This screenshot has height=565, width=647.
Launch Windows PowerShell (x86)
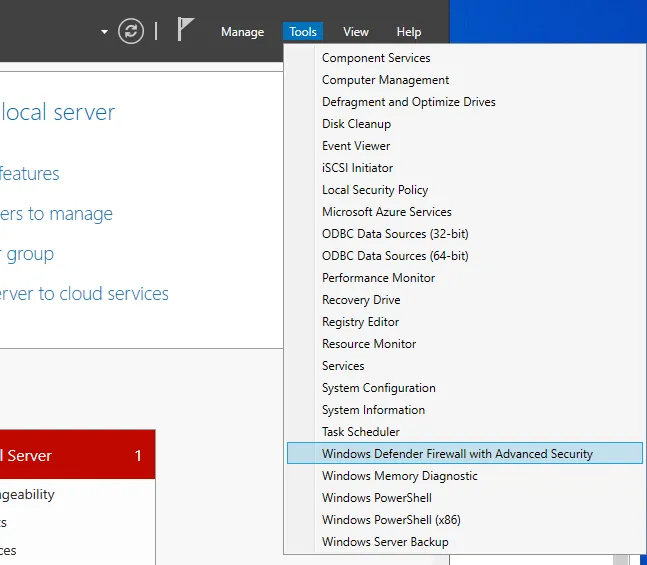point(391,520)
